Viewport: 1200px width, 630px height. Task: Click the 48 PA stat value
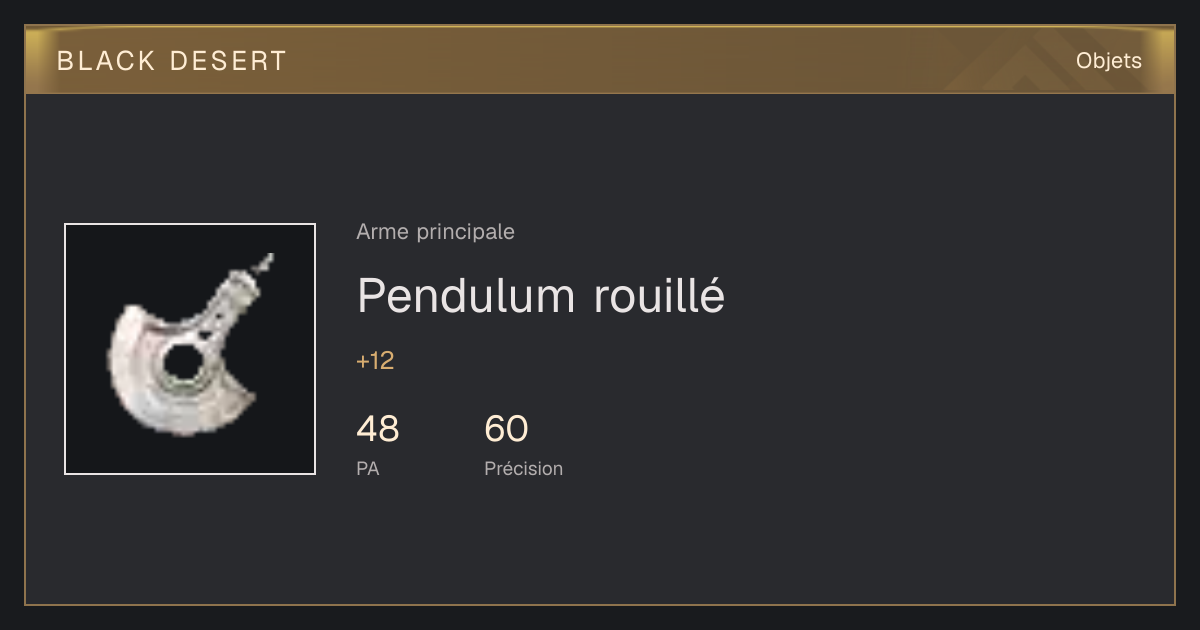coord(377,429)
